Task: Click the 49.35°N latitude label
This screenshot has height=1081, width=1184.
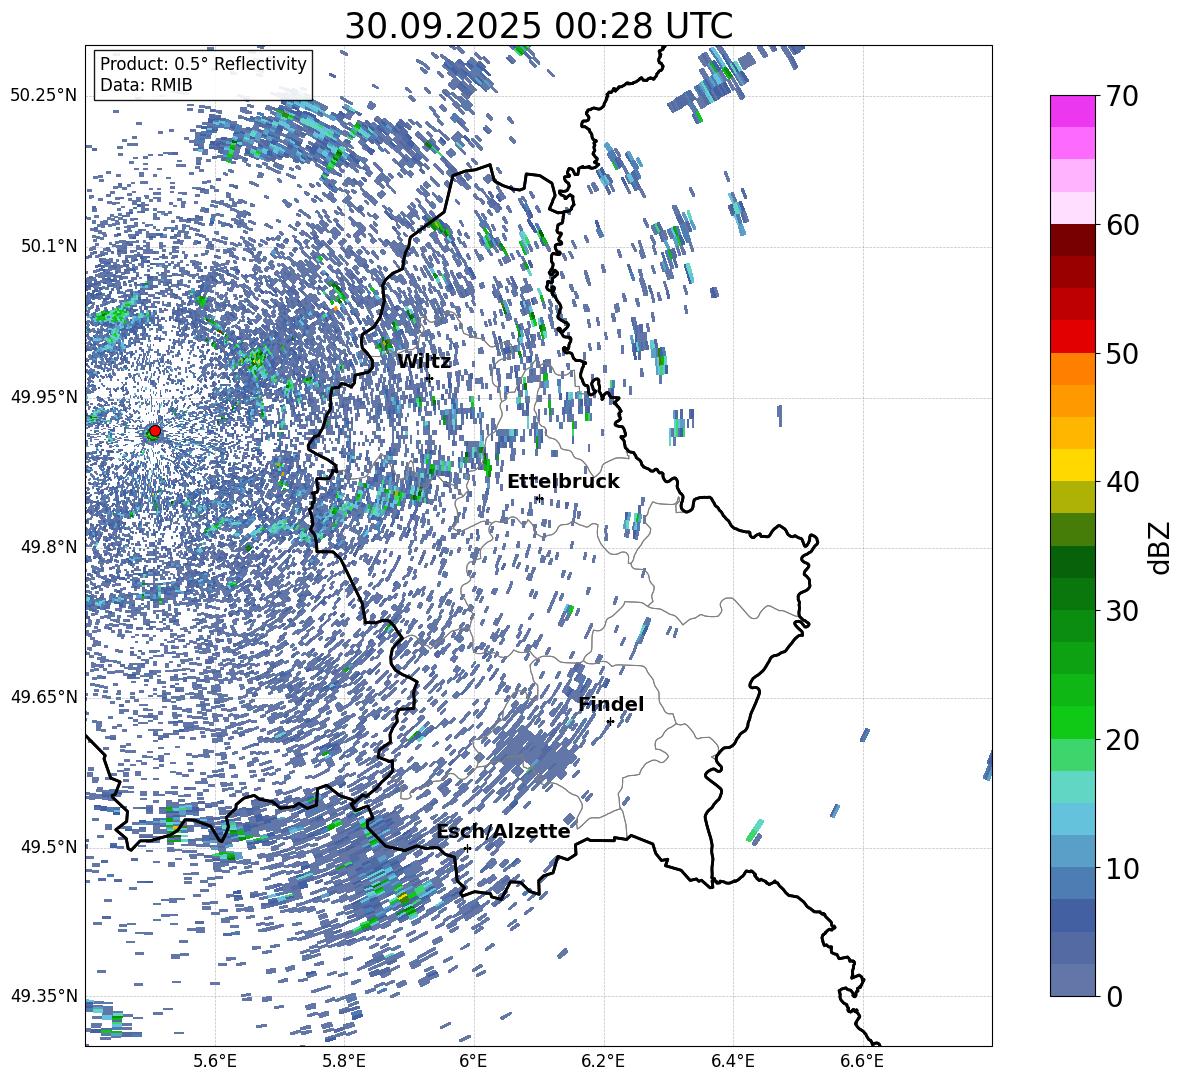Action: pos(44,996)
